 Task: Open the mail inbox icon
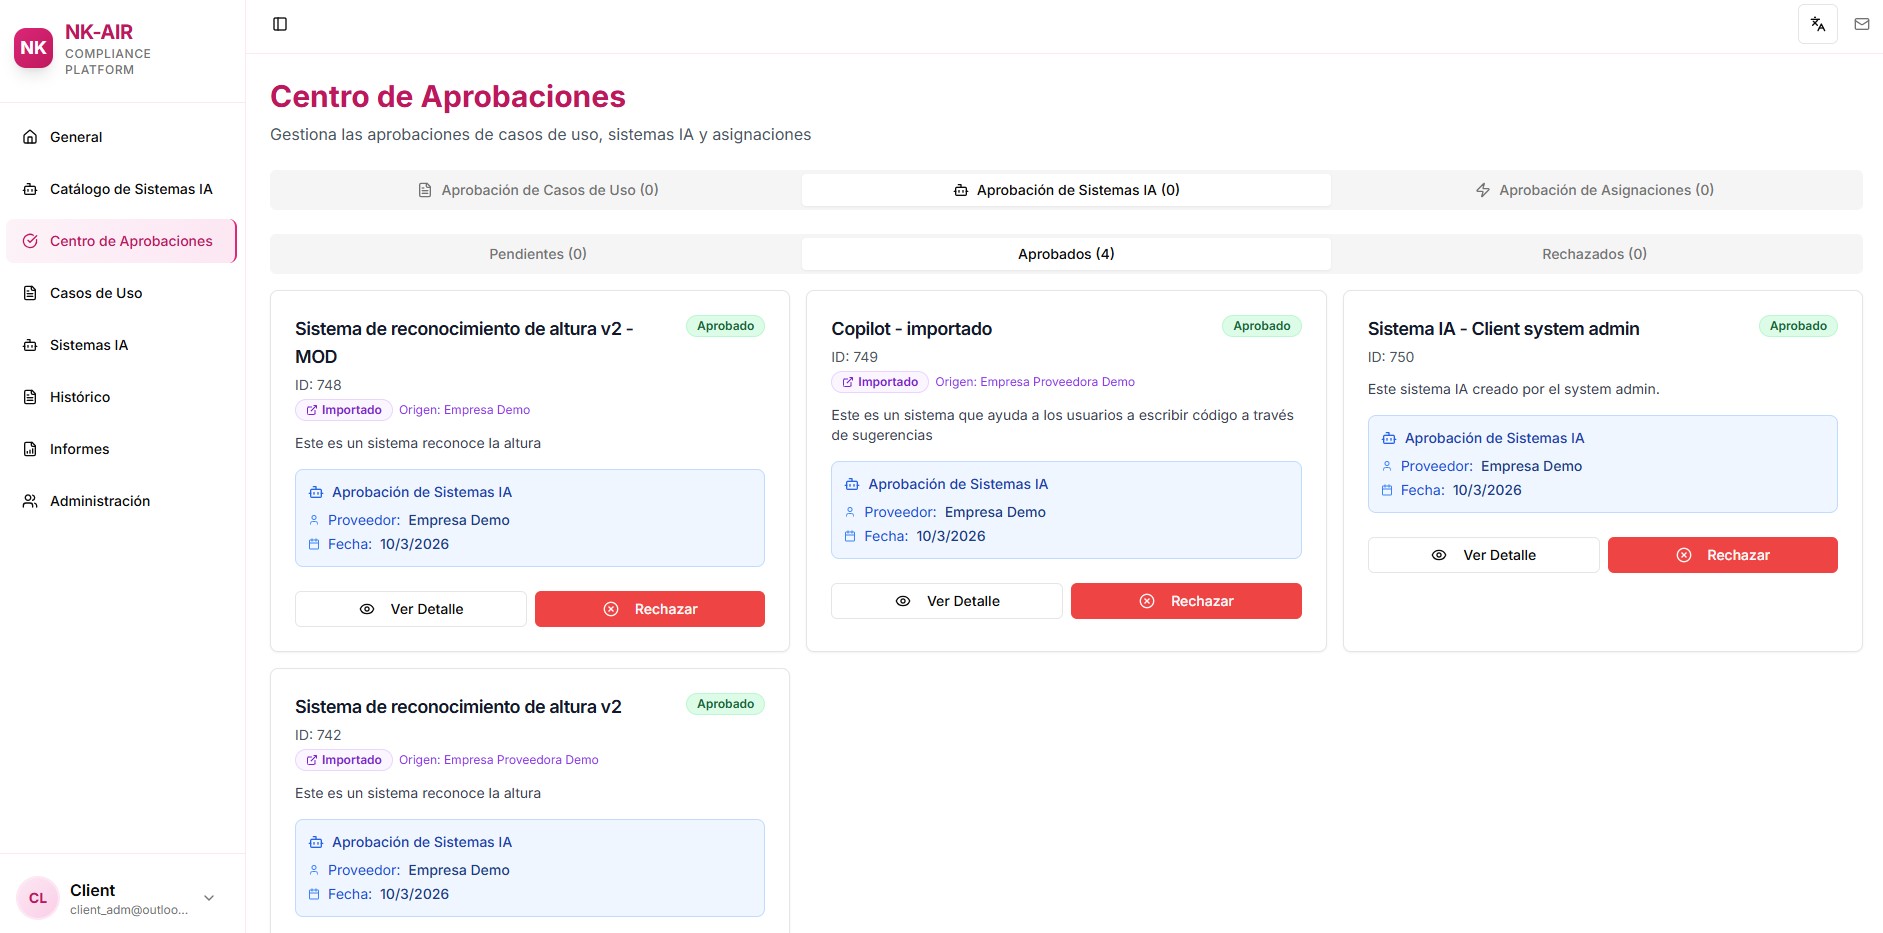(1862, 24)
